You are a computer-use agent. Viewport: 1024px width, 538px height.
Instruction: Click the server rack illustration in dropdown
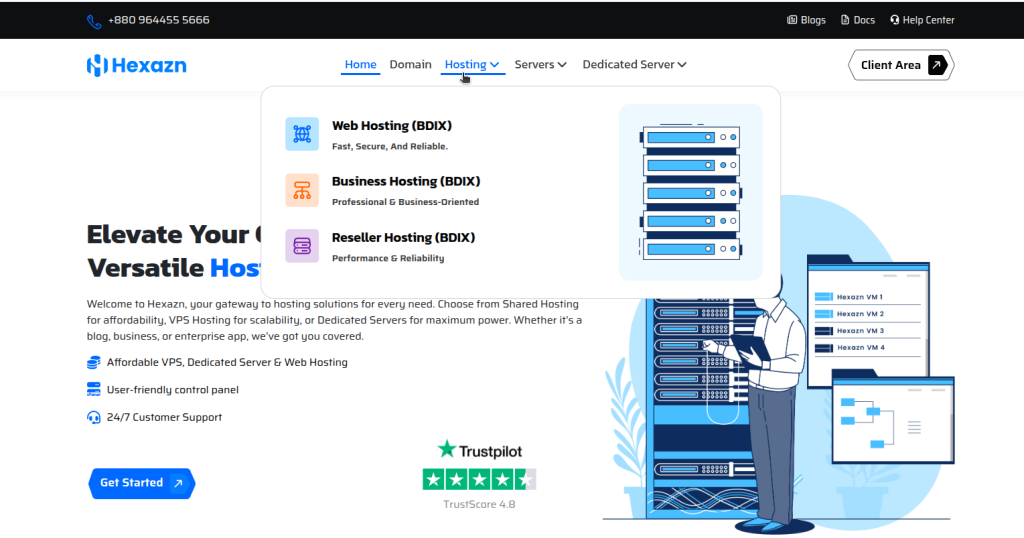[x=690, y=192]
